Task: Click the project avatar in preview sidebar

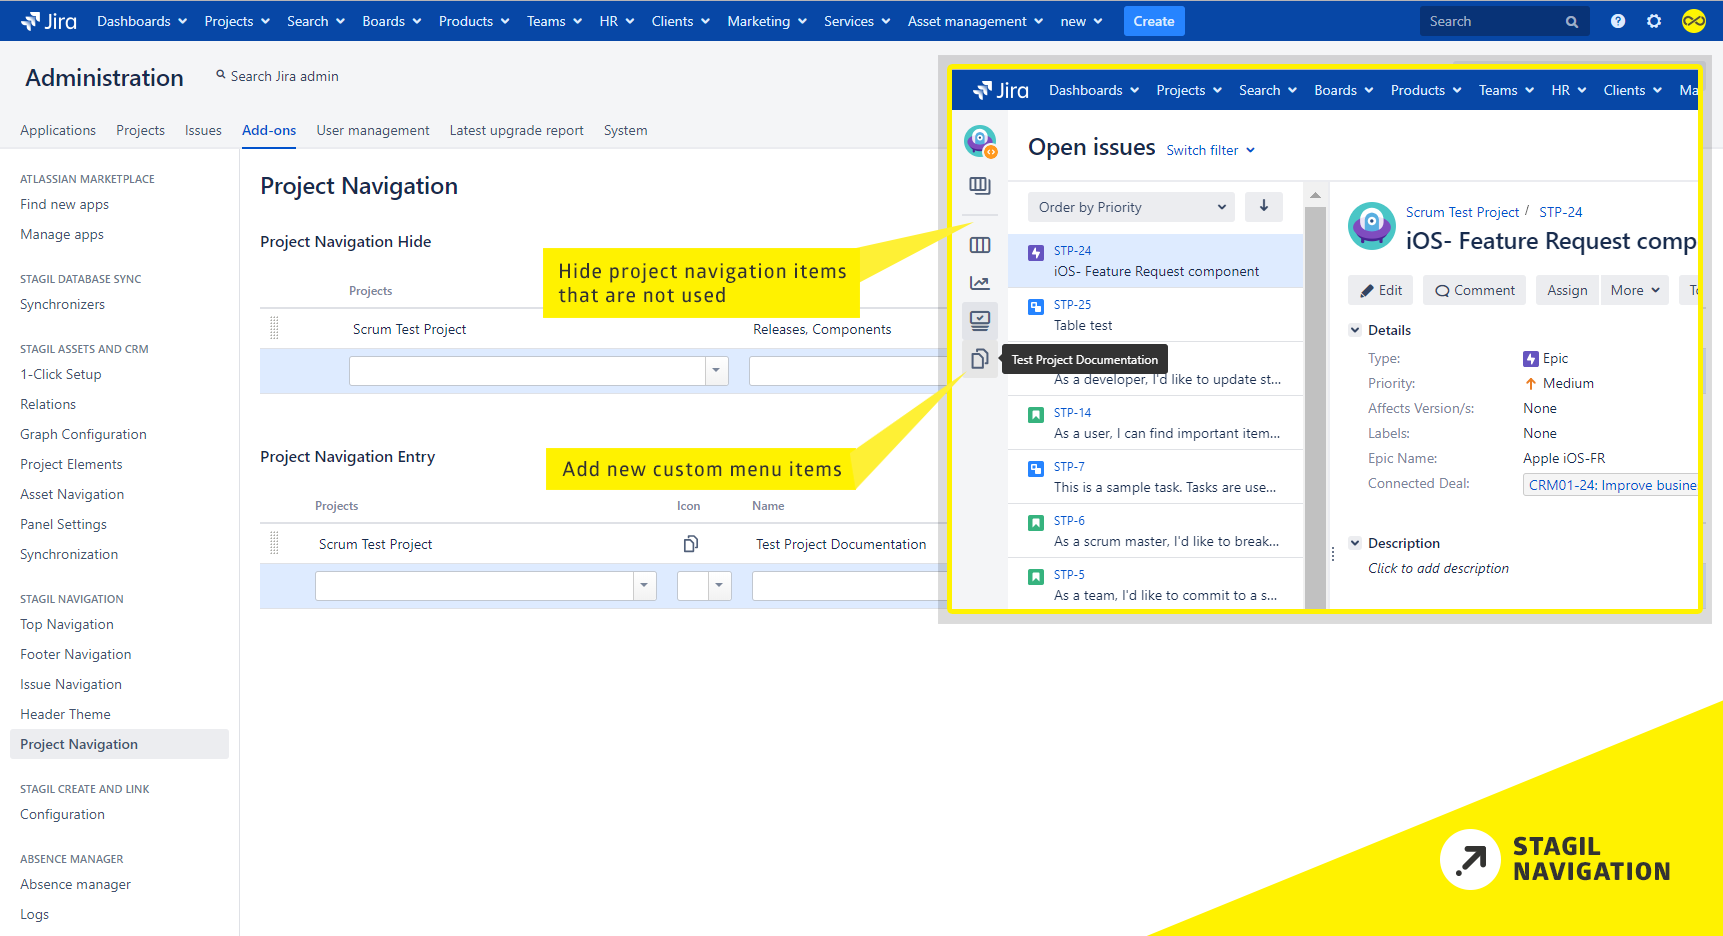Action: pyautogui.click(x=980, y=141)
